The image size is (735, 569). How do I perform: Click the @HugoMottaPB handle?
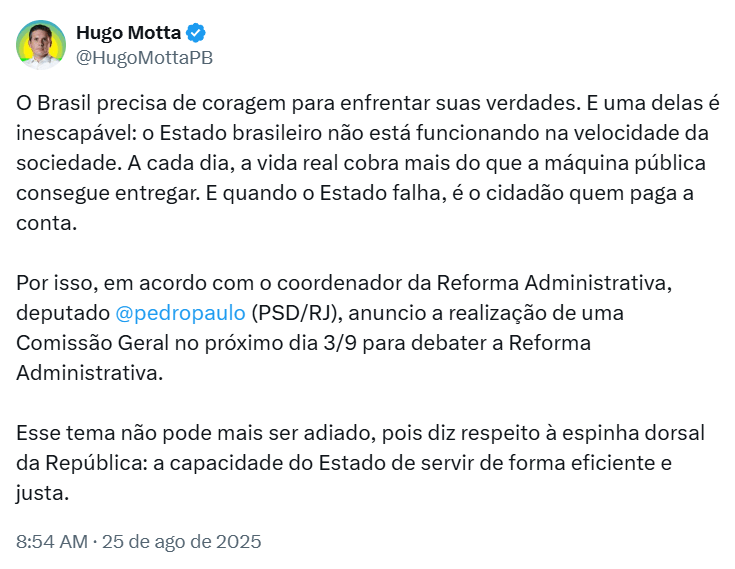pos(144,58)
